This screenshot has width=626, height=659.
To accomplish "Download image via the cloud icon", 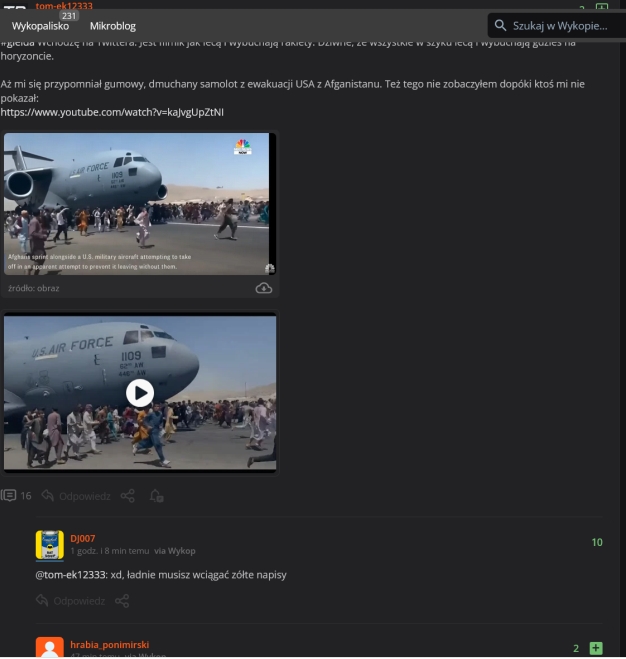I will pos(264,288).
